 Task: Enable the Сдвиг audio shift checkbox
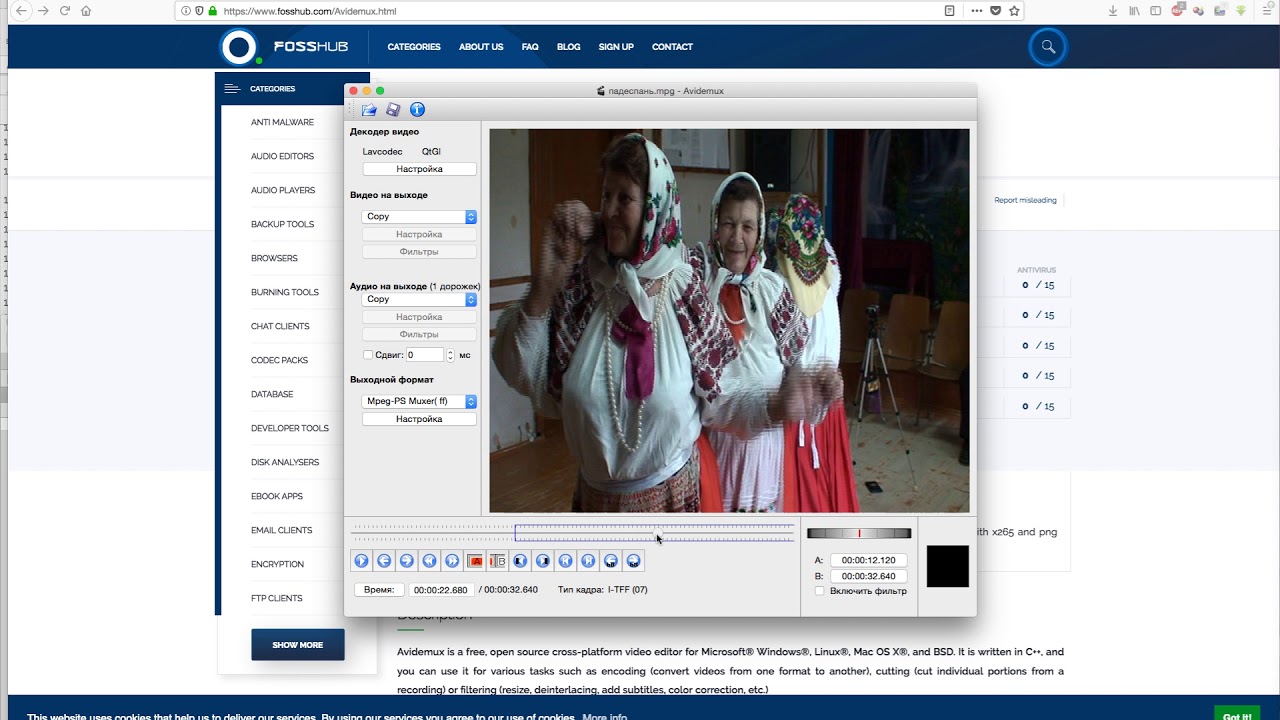coord(368,355)
